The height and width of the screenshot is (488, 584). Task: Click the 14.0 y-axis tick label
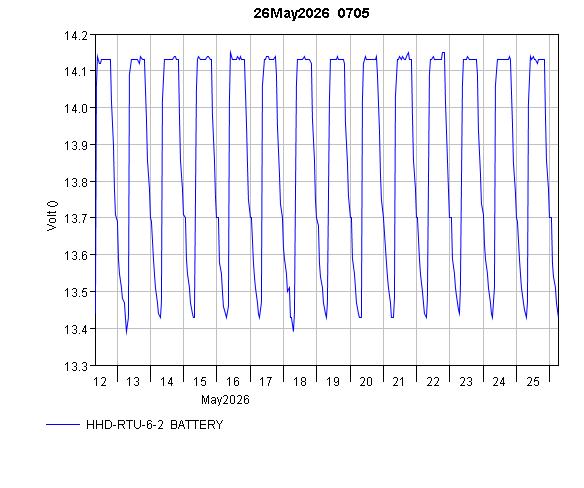76,108
